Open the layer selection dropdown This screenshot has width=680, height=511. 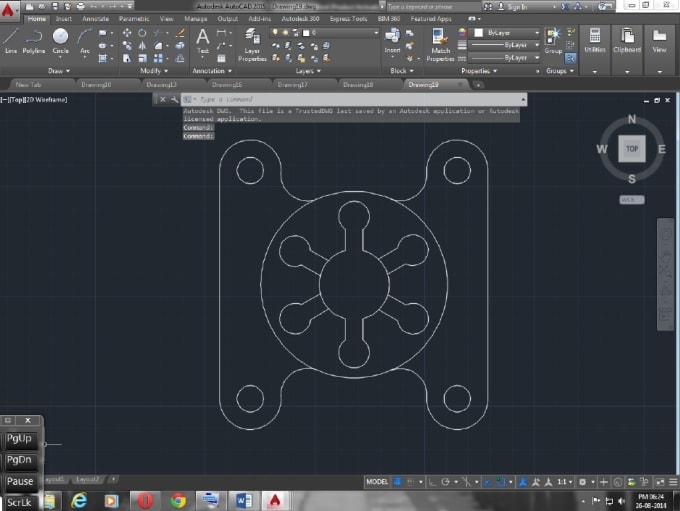point(324,33)
